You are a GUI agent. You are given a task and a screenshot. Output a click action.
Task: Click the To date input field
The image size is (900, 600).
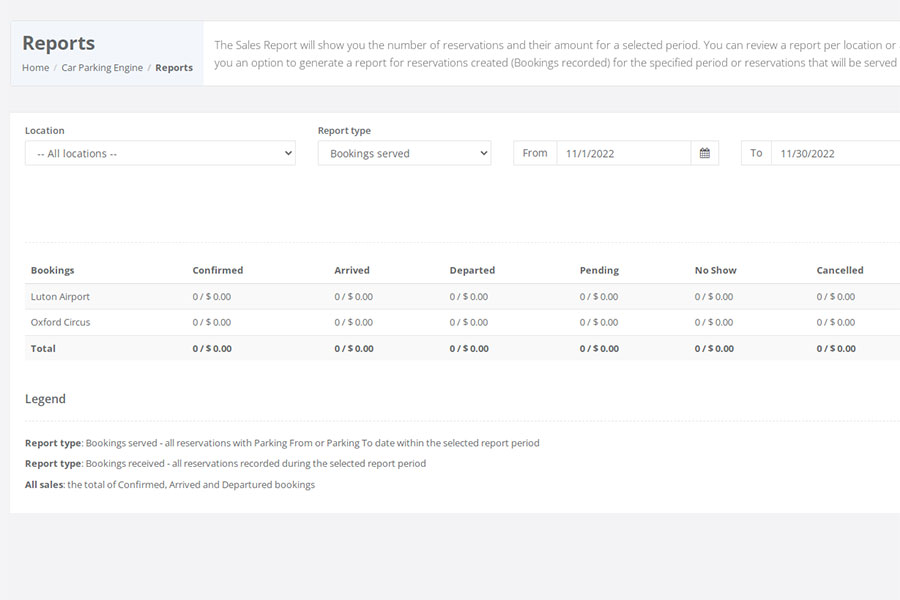point(836,153)
